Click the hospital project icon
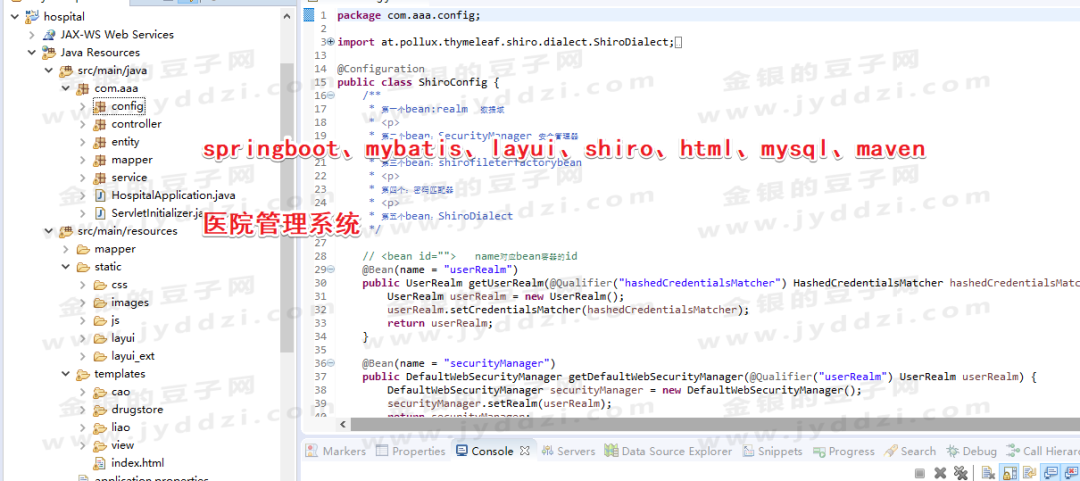This screenshot has height=481, width=1080. click(x=33, y=17)
